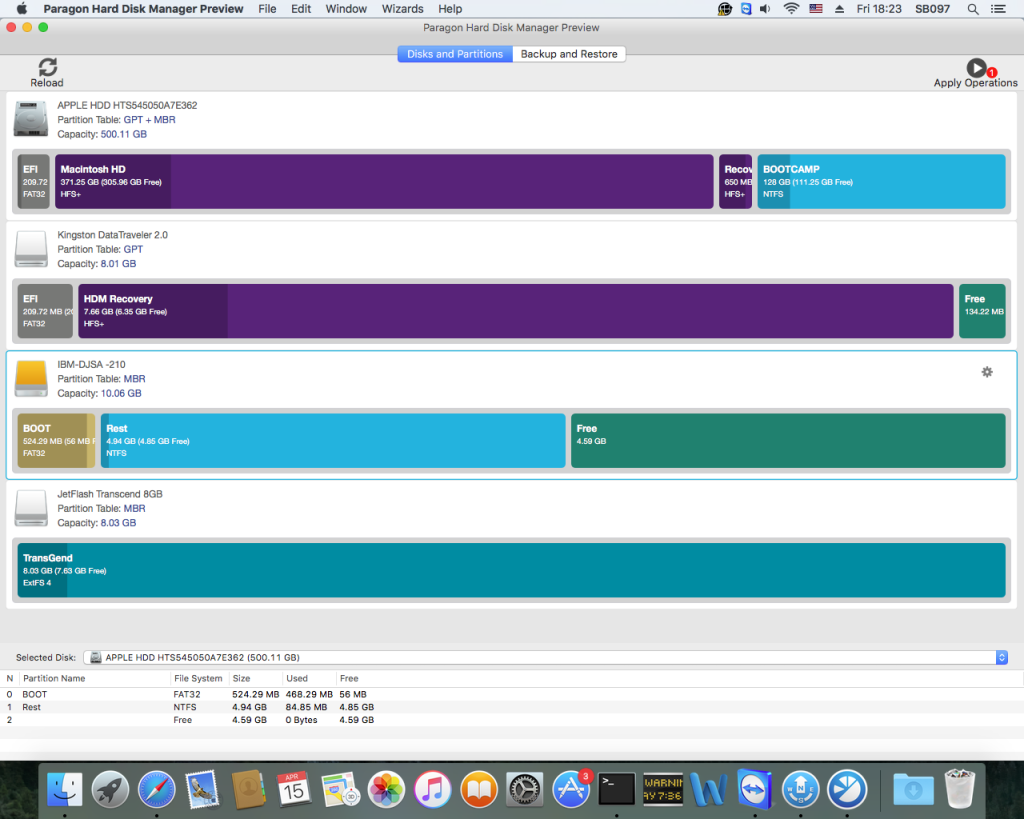Select HDM Recovery partition block
The height and width of the screenshot is (819, 1024).
(515, 311)
